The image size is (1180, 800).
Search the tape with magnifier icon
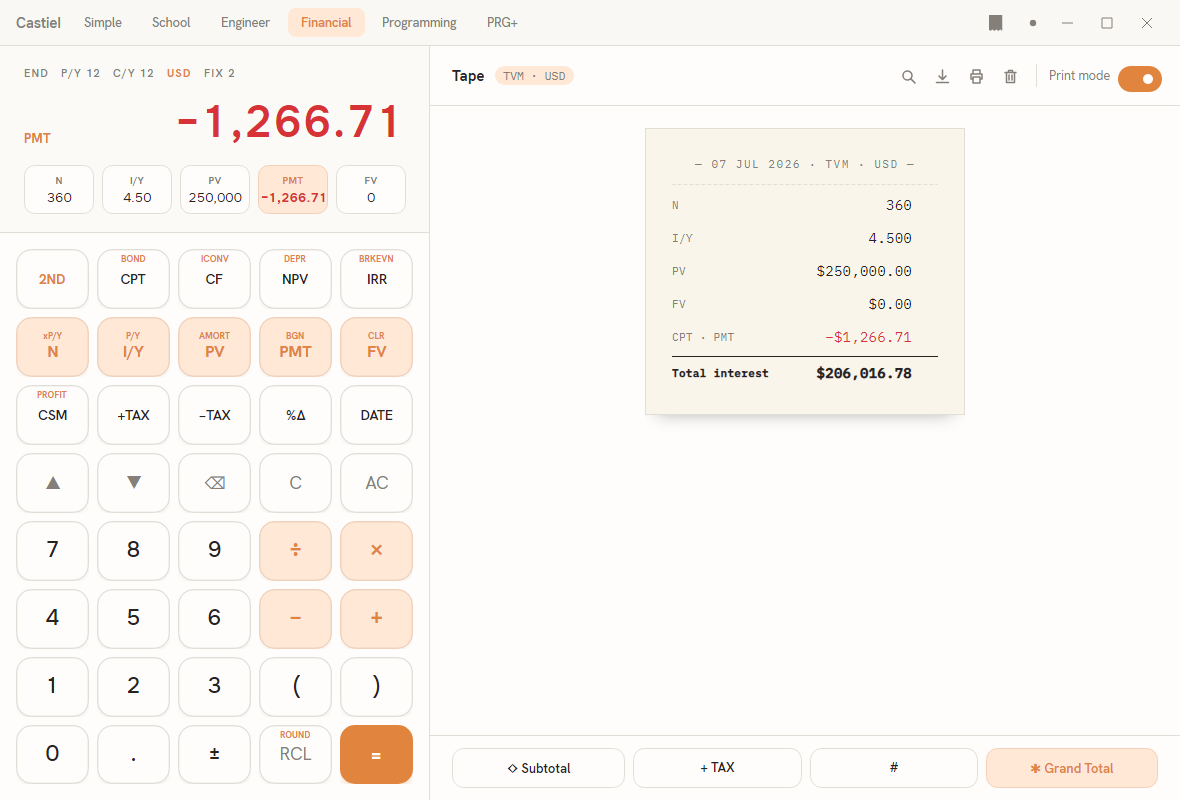point(908,77)
